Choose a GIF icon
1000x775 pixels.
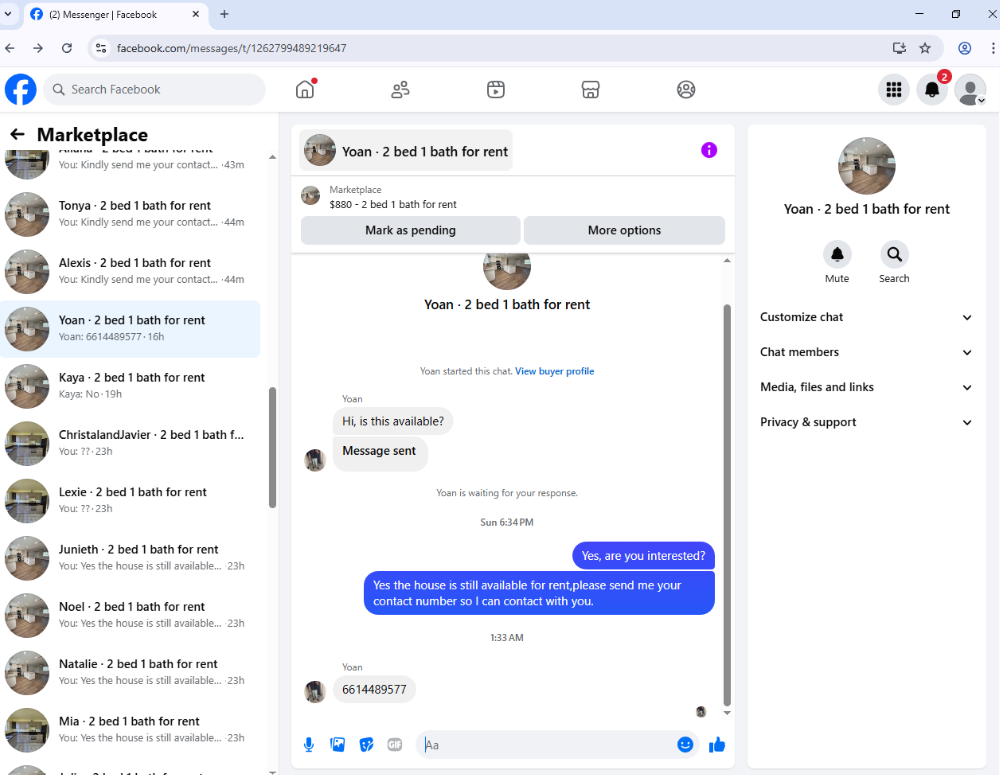click(395, 744)
